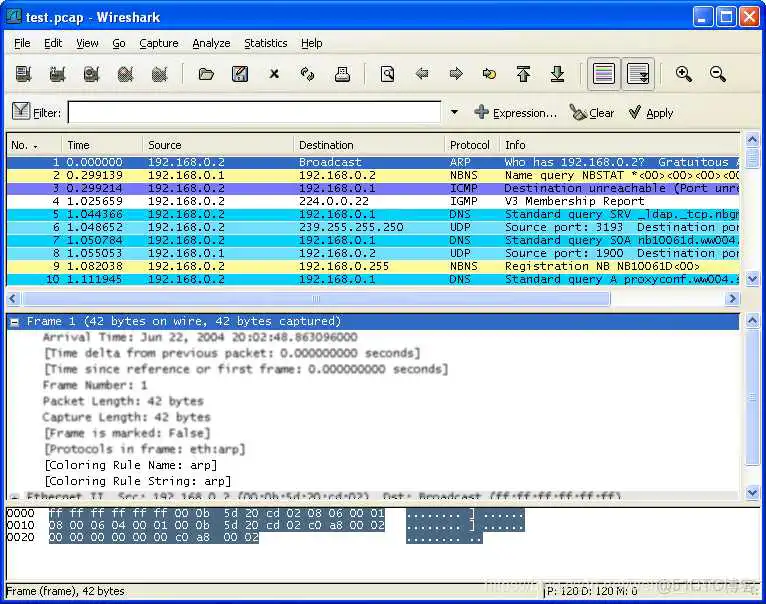Click the Reload capture file icon
The width and height of the screenshot is (766, 604).
308,74
